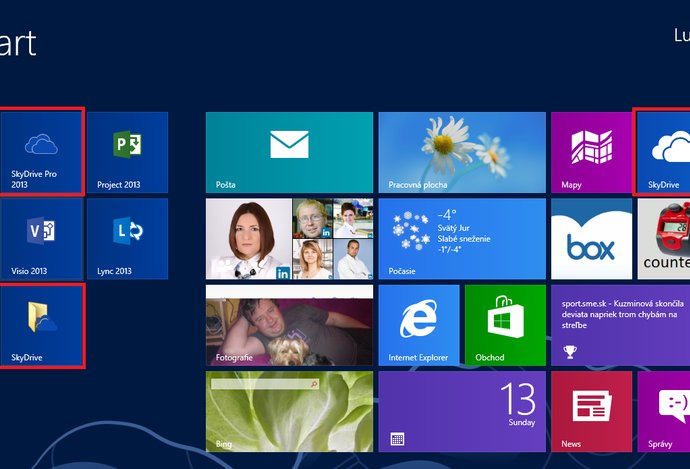Image resolution: width=690 pixels, height=469 pixels.
Task: Open the Bing tile
Action: [x=290, y=411]
